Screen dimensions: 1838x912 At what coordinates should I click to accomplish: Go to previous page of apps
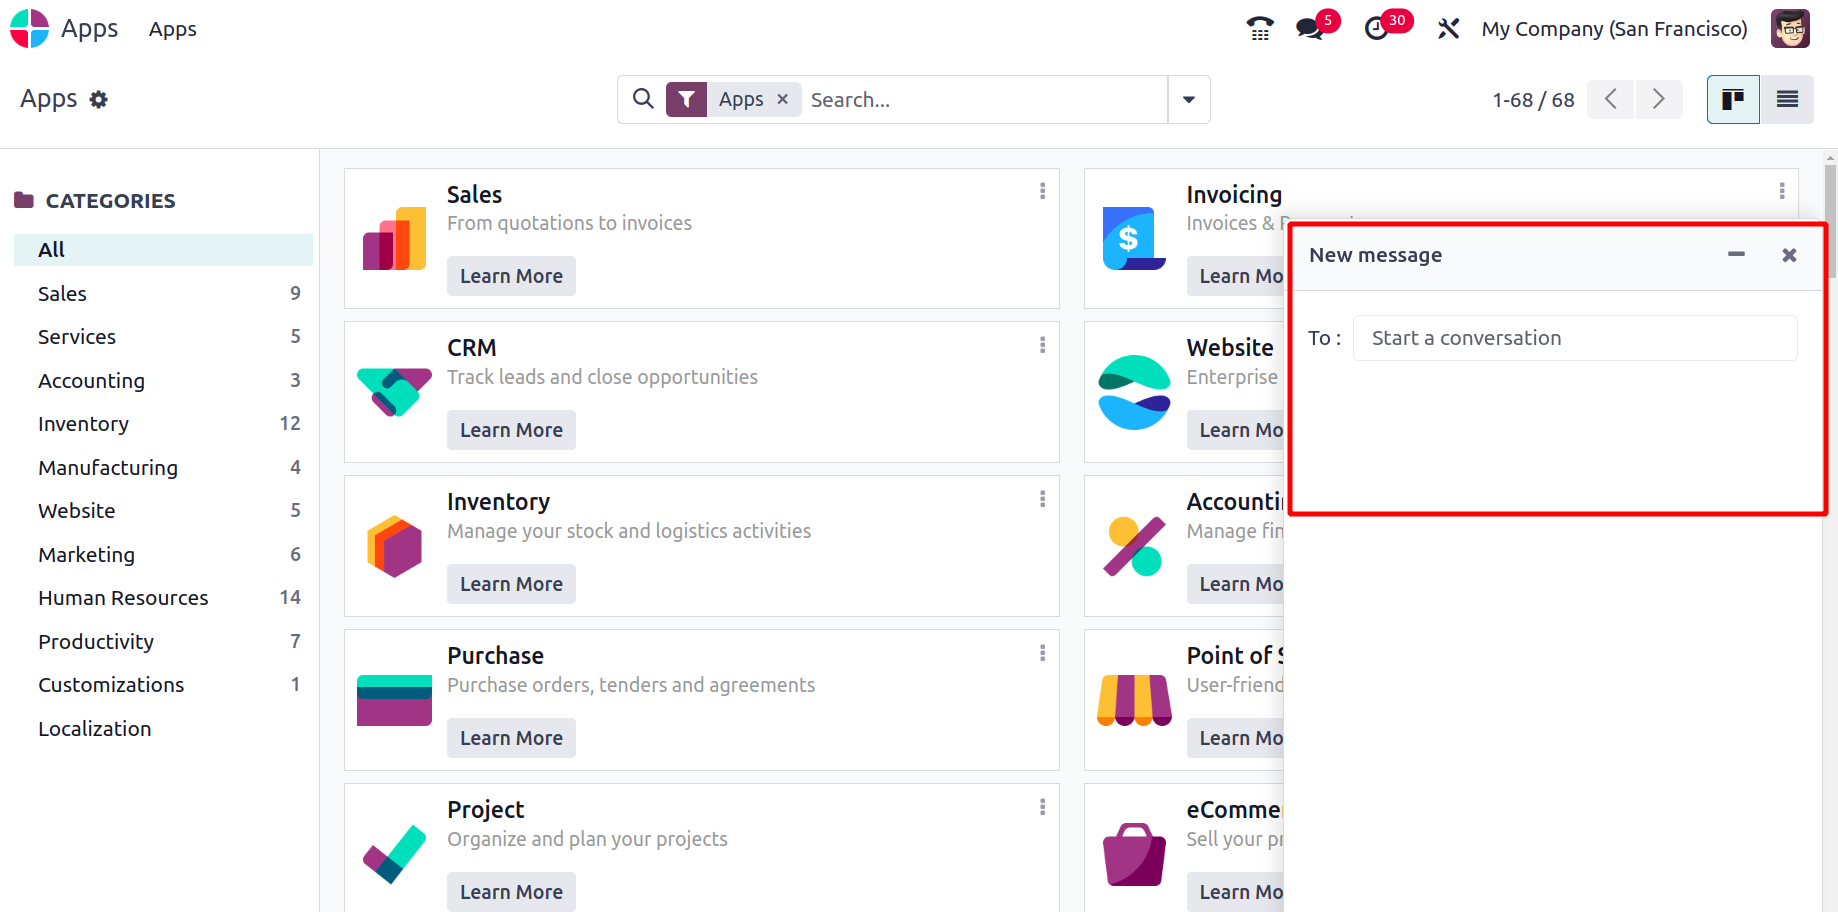tap(1610, 99)
